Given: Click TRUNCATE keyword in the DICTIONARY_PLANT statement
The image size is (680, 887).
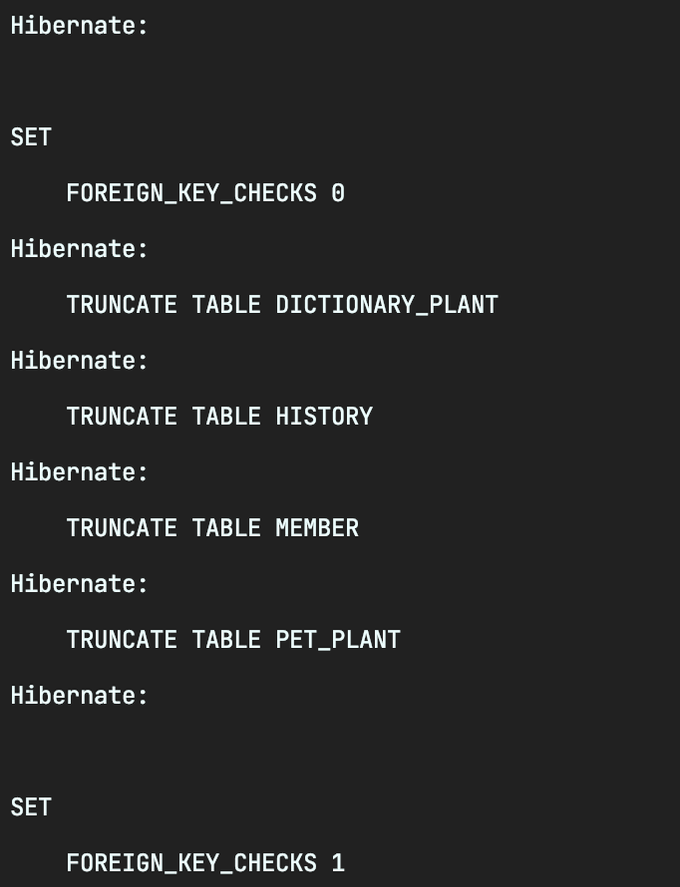Looking at the screenshot, I should point(121,304).
